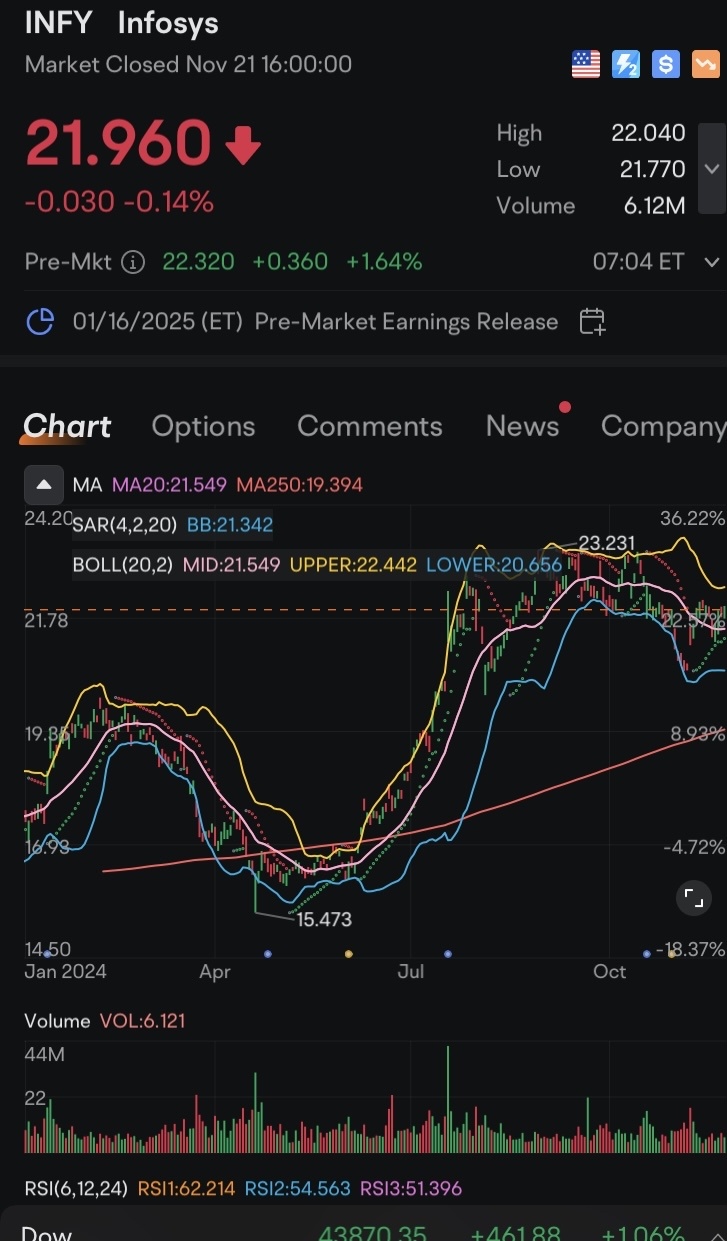Tap the Volume VOL:6.121 label
The height and width of the screenshot is (1241, 727).
[x=105, y=1021]
